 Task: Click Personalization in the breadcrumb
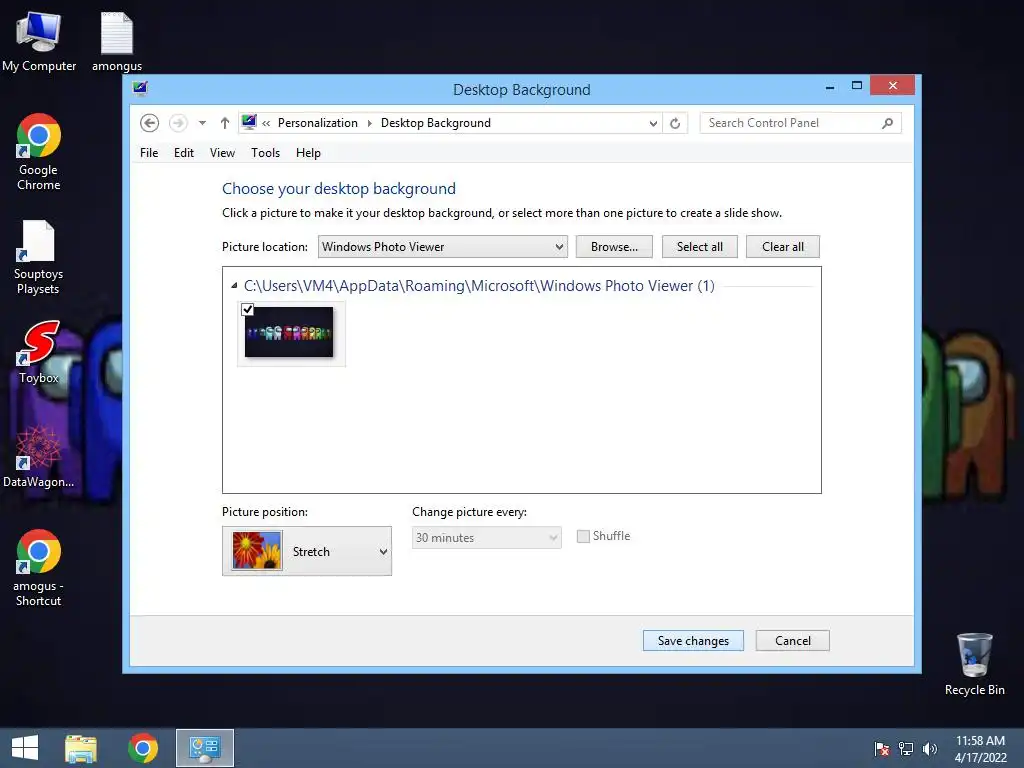click(317, 123)
